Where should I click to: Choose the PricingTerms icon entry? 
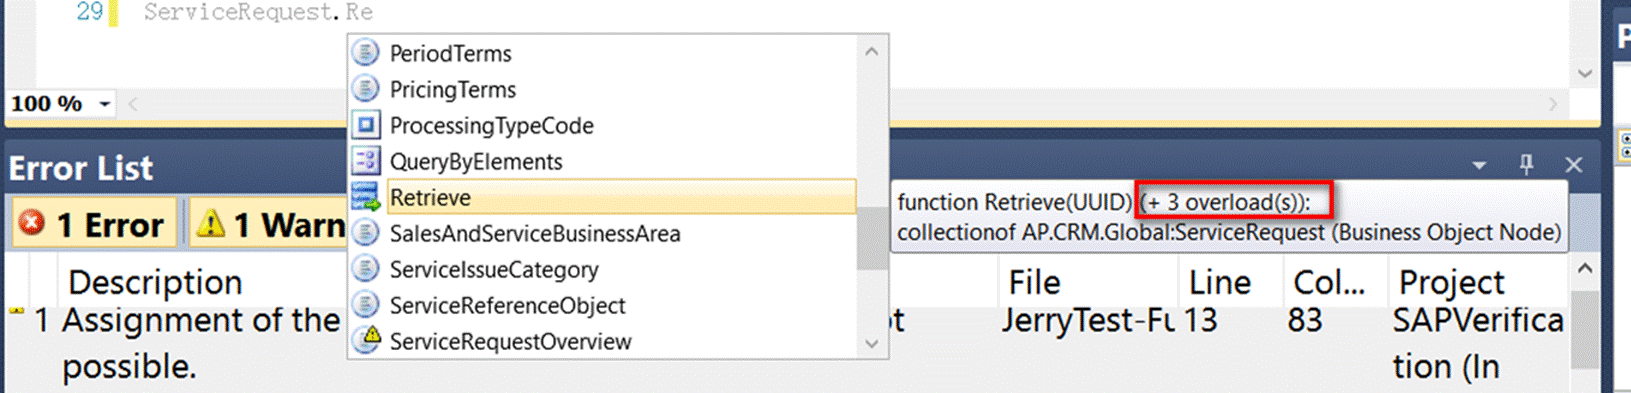point(366,89)
